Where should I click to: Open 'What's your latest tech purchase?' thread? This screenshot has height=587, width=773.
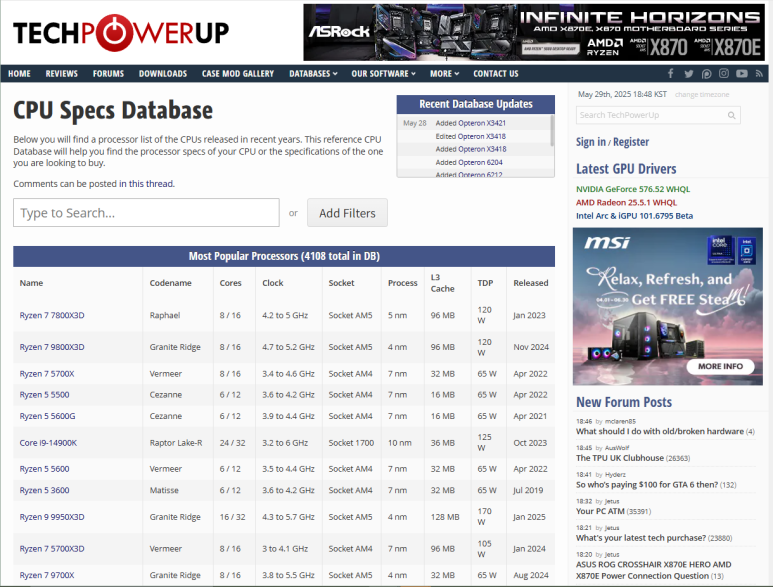(x=641, y=538)
